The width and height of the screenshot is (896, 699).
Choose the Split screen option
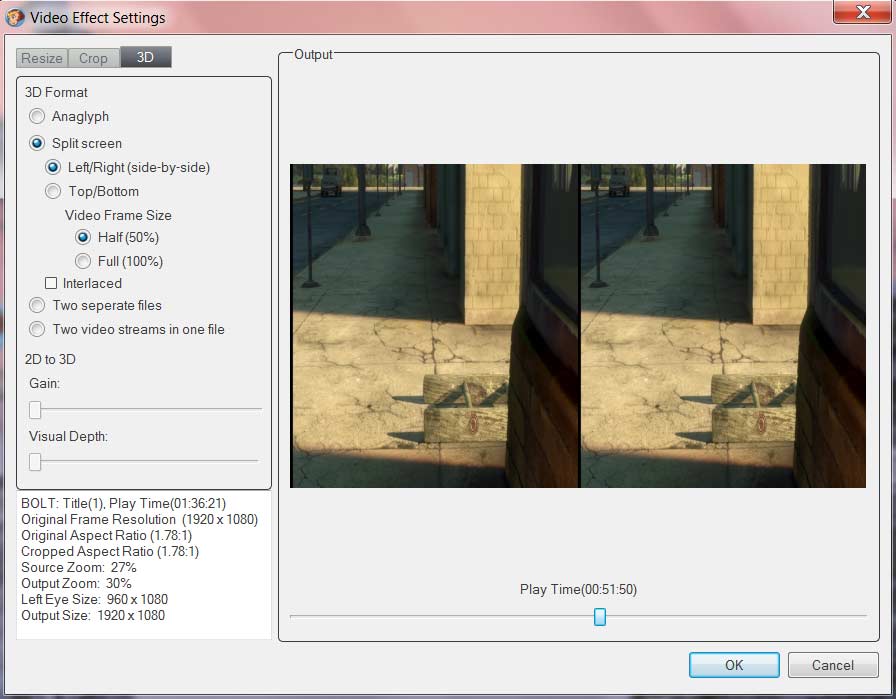pyautogui.click(x=37, y=144)
